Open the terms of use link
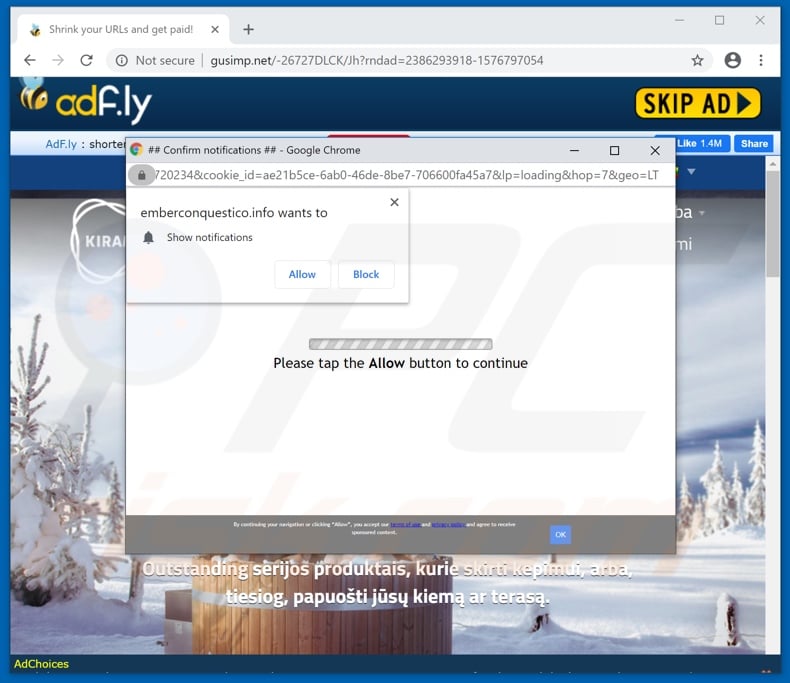 (x=405, y=524)
